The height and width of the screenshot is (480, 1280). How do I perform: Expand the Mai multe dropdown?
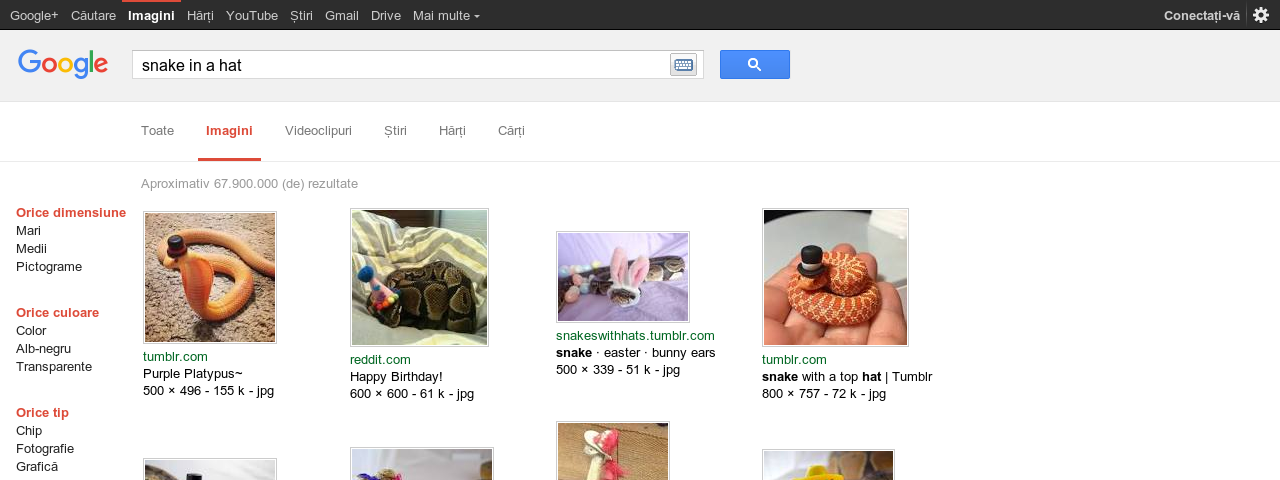(x=446, y=15)
